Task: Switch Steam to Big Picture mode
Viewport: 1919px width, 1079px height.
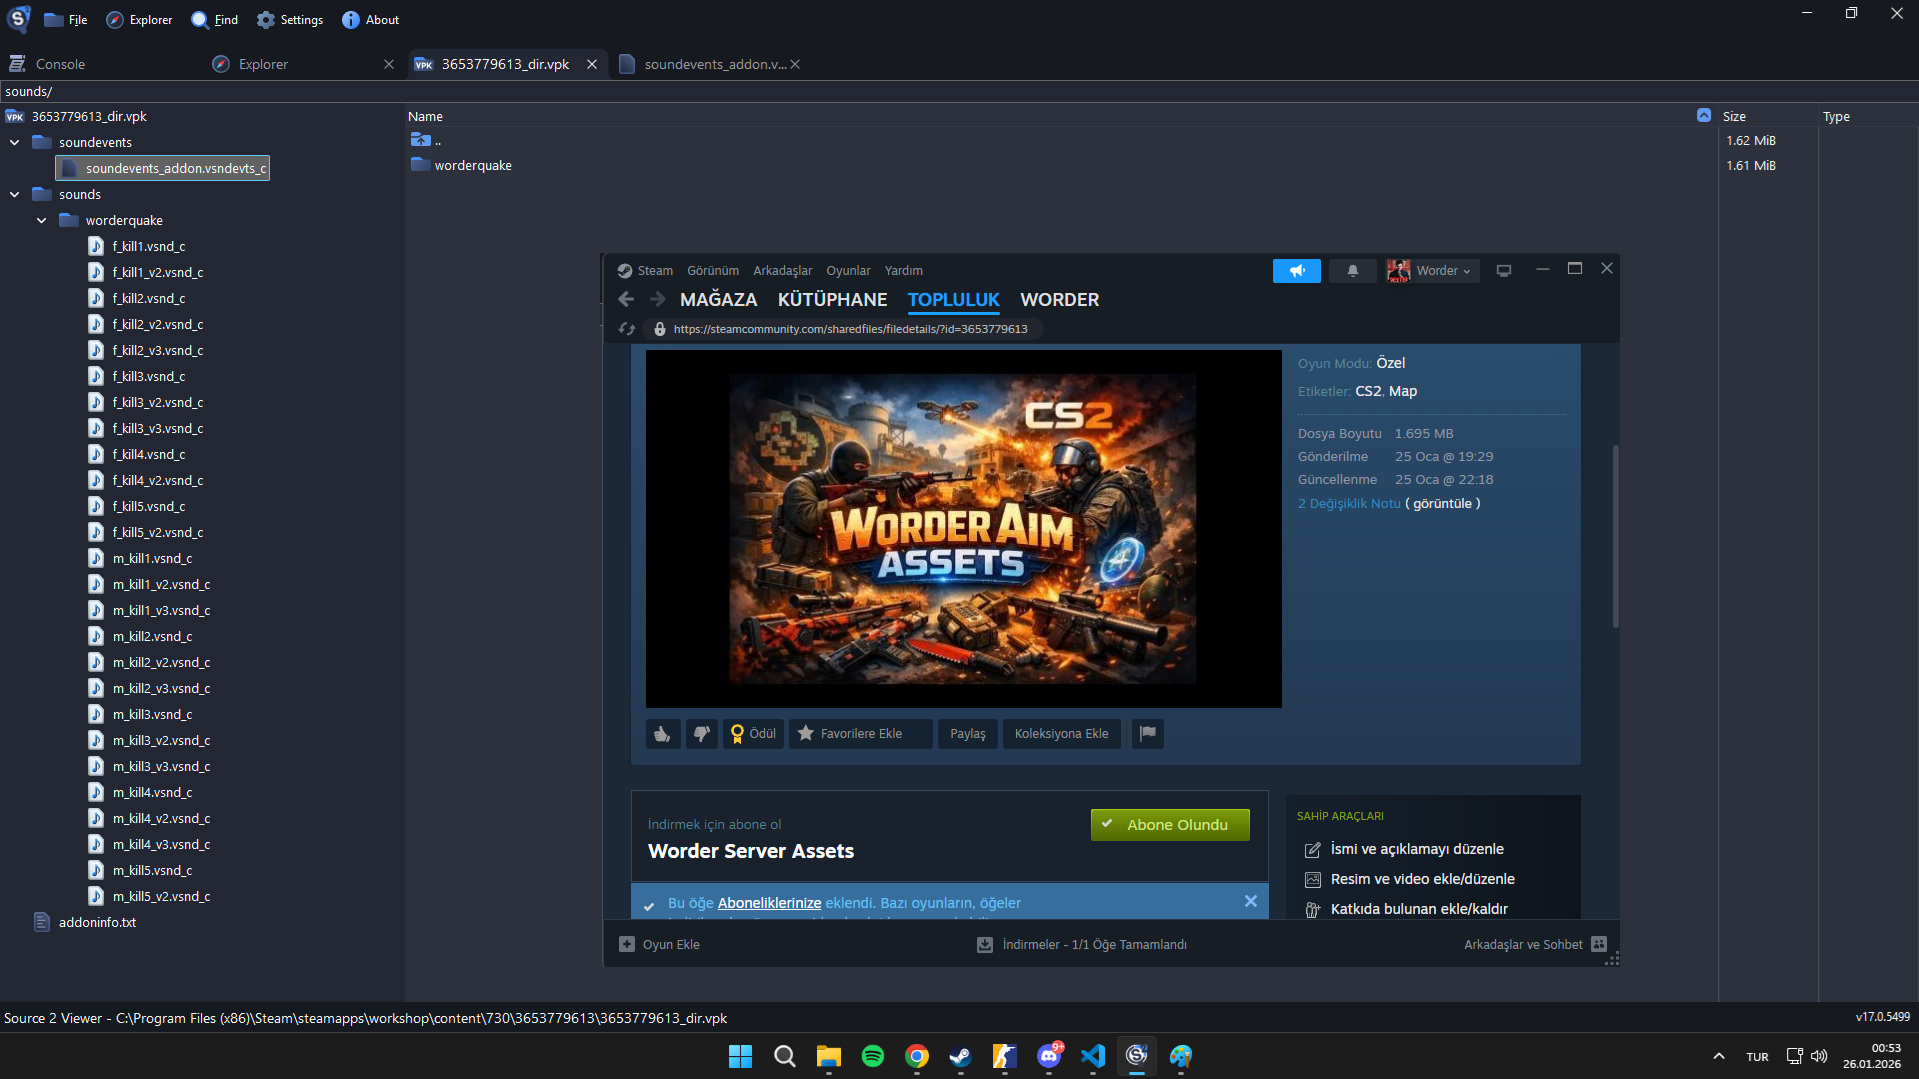Action: [1503, 271]
